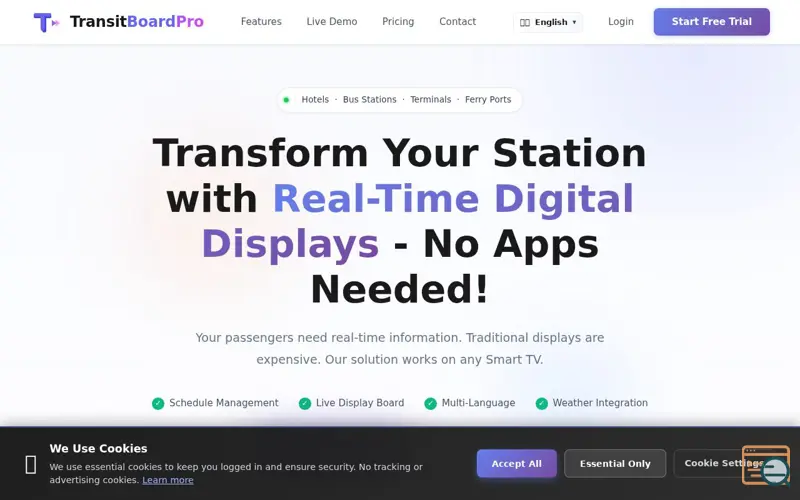Click the We Use Cookies heading
This screenshot has height=500, width=800.
coord(98,448)
